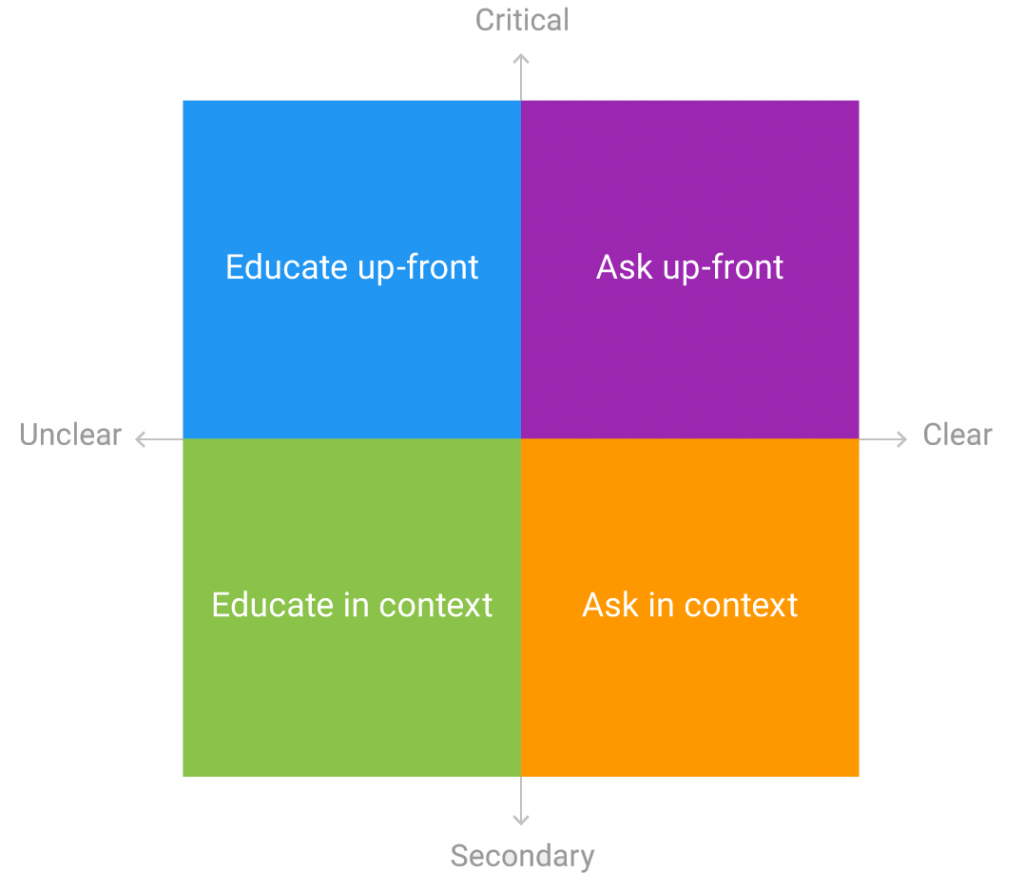The height and width of the screenshot is (873, 1024).
Task: Click the upward arrow below Critical
Action: [x=520, y=76]
